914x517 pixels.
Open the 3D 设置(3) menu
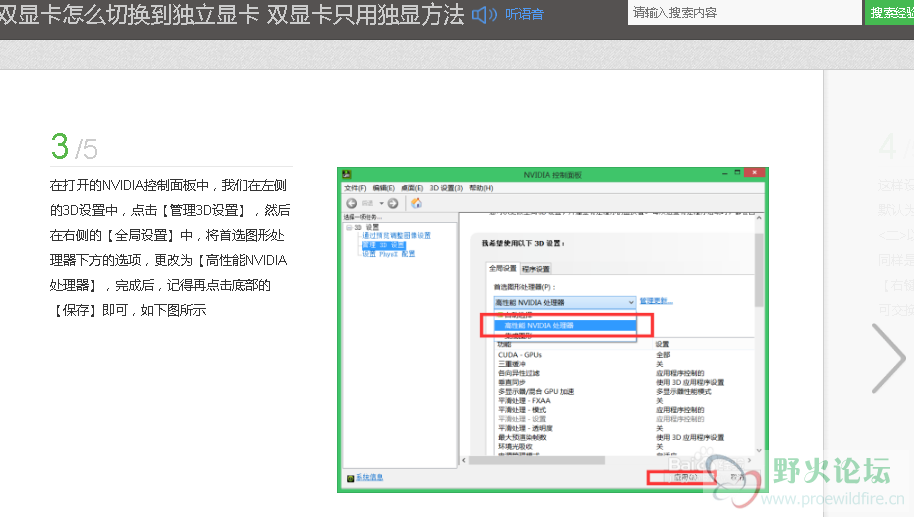click(446, 188)
